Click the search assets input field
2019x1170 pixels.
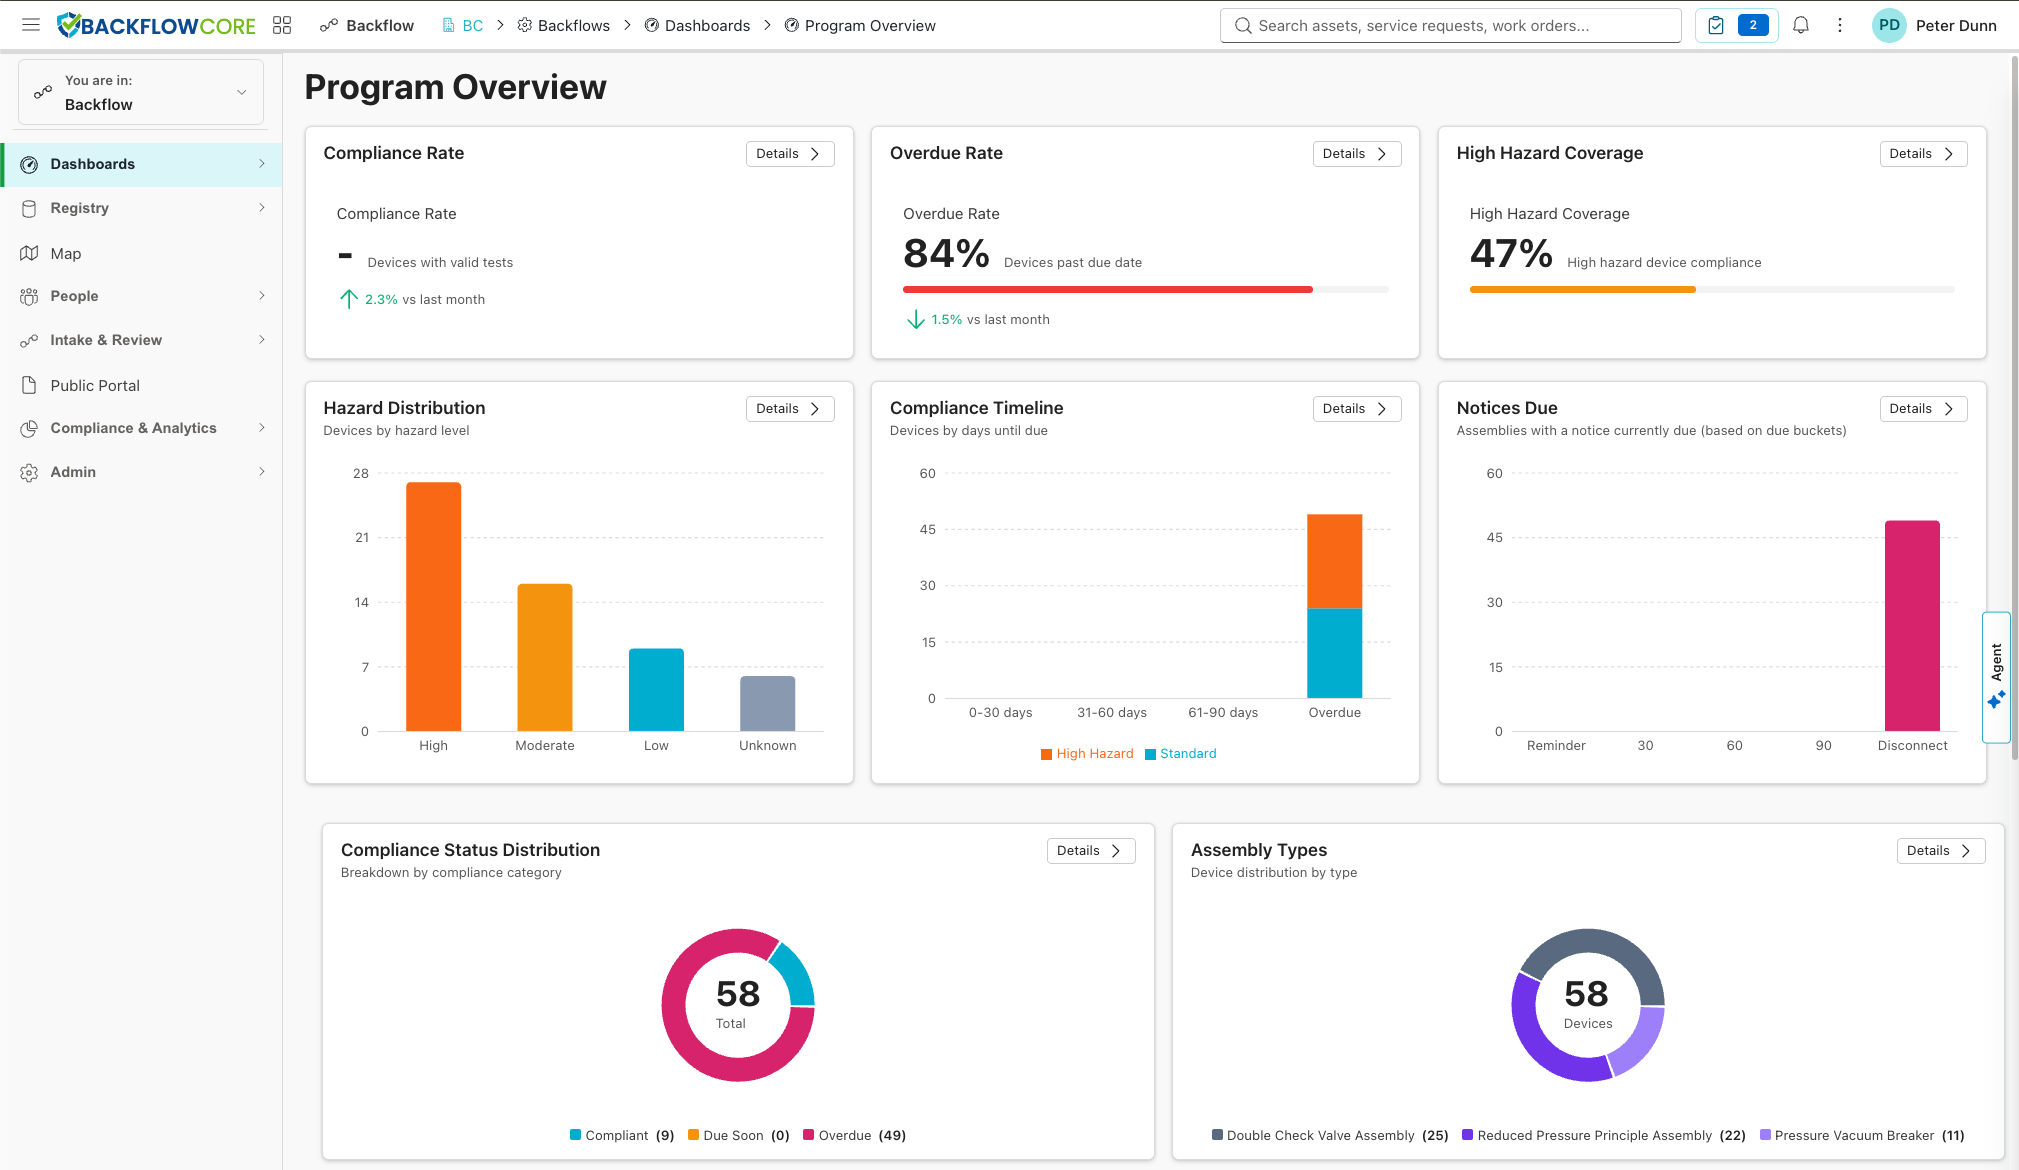tap(1451, 25)
